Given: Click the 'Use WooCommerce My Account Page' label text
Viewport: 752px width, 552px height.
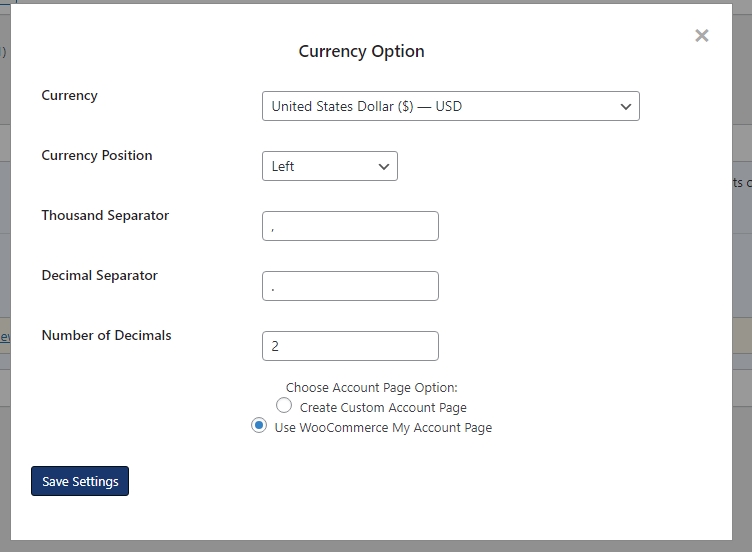Looking at the screenshot, I should coord(383,428).
